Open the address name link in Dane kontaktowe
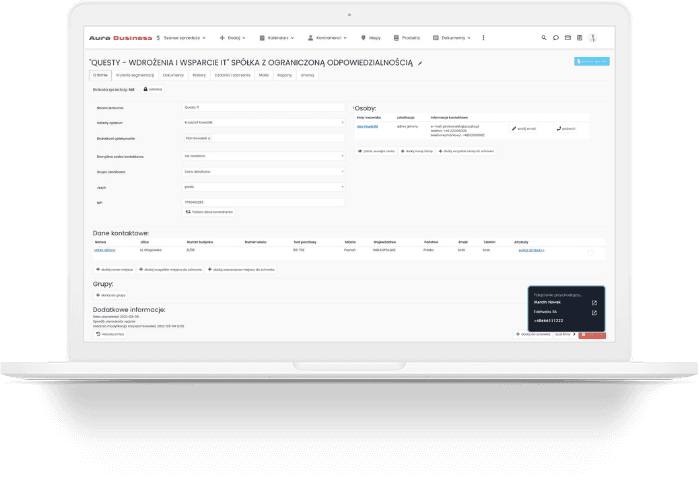Screen dimensions: 699x482 point(105,250)
